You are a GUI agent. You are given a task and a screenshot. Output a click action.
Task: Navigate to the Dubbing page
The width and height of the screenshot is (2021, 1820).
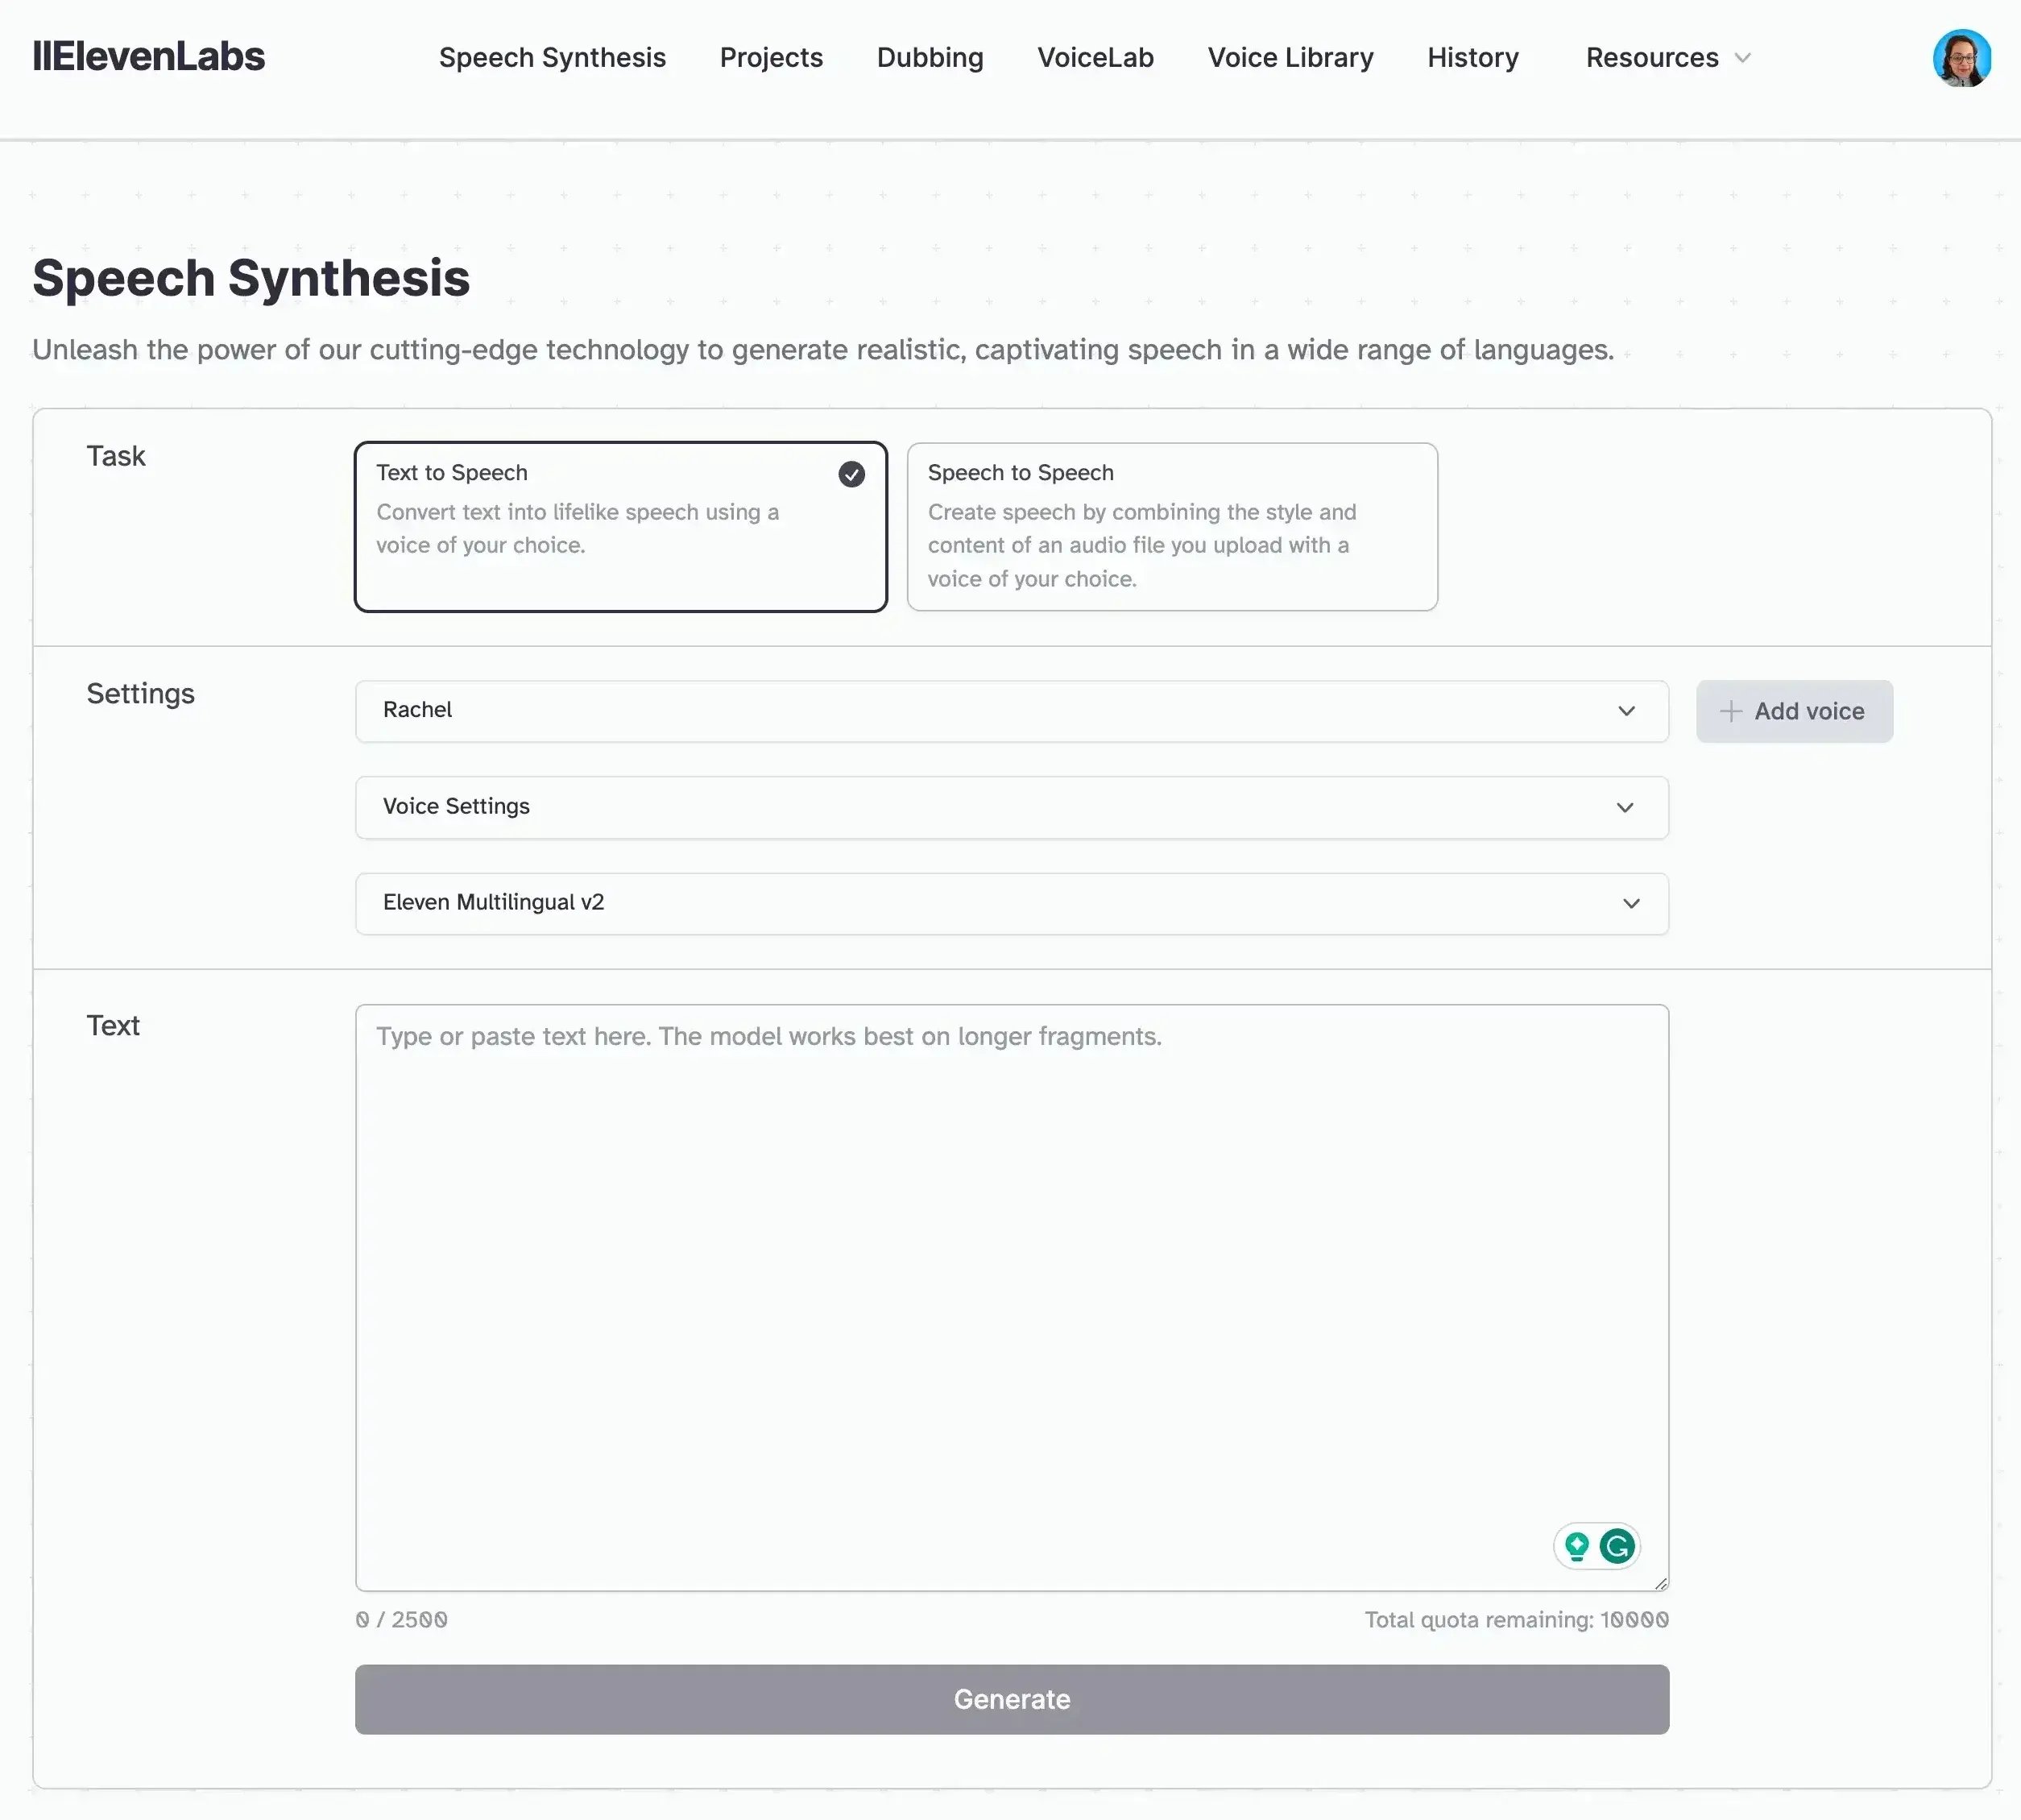click(929, 58)
